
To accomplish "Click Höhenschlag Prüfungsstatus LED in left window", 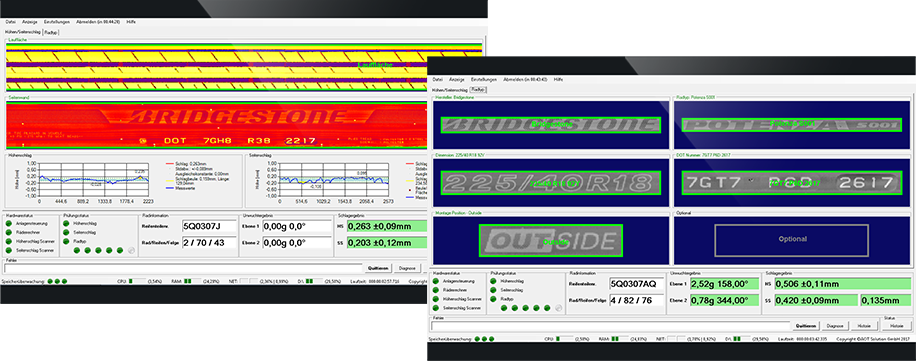I will 67,223.
